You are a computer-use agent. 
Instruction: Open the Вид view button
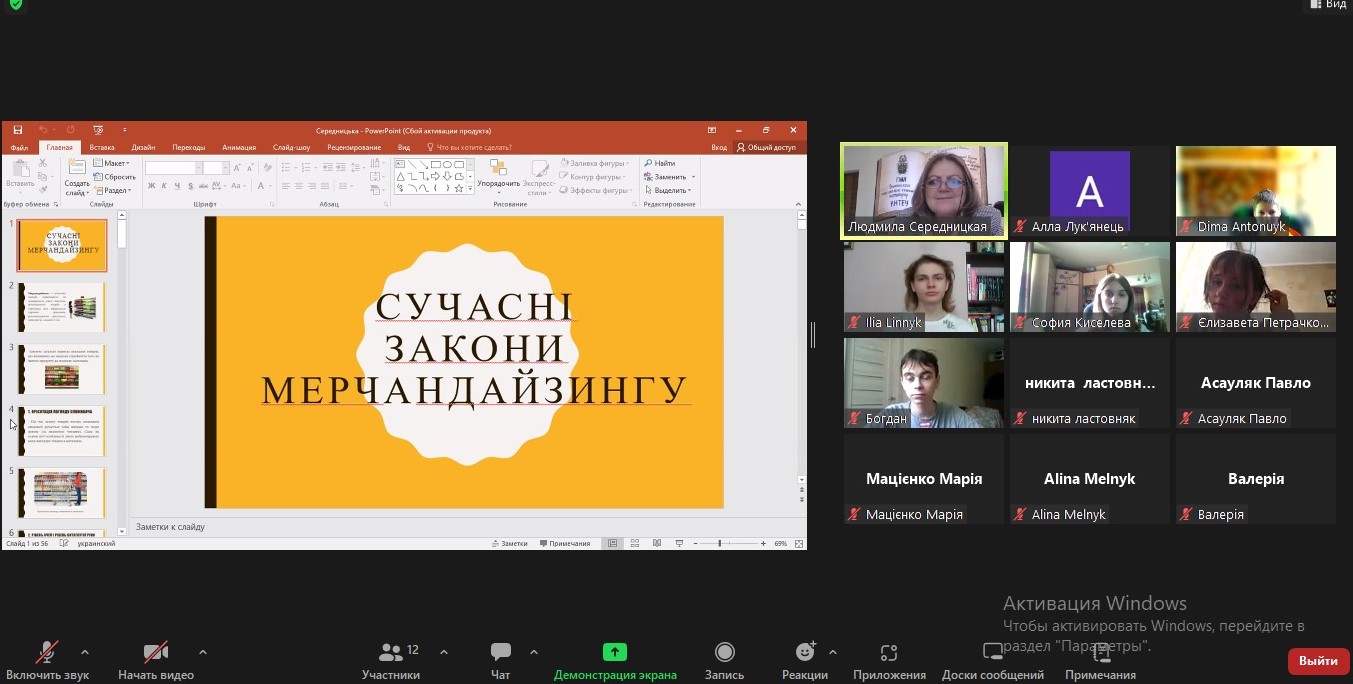[1328, 5]
